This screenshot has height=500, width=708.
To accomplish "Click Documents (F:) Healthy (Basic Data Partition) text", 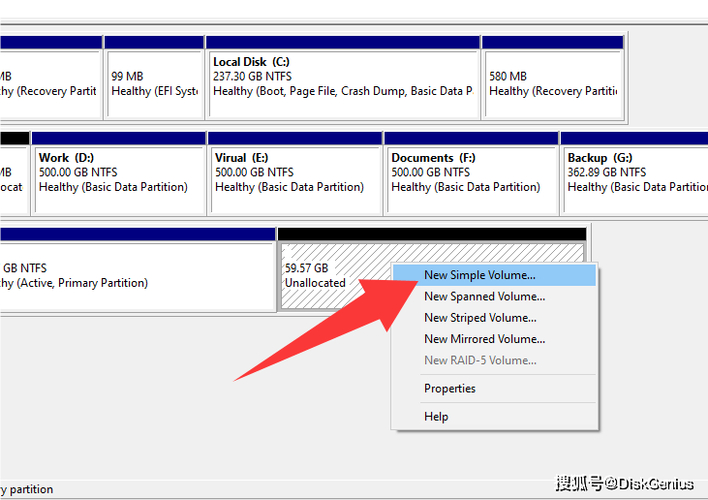I will click(466, 187).
